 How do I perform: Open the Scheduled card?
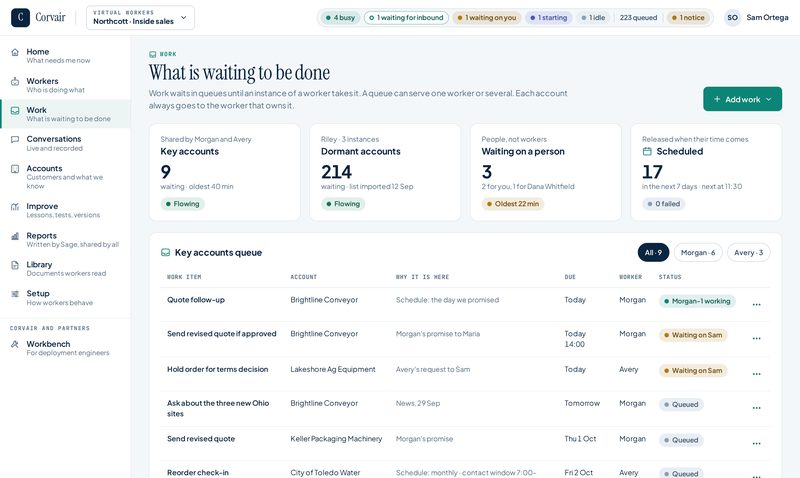pos(706,172)
